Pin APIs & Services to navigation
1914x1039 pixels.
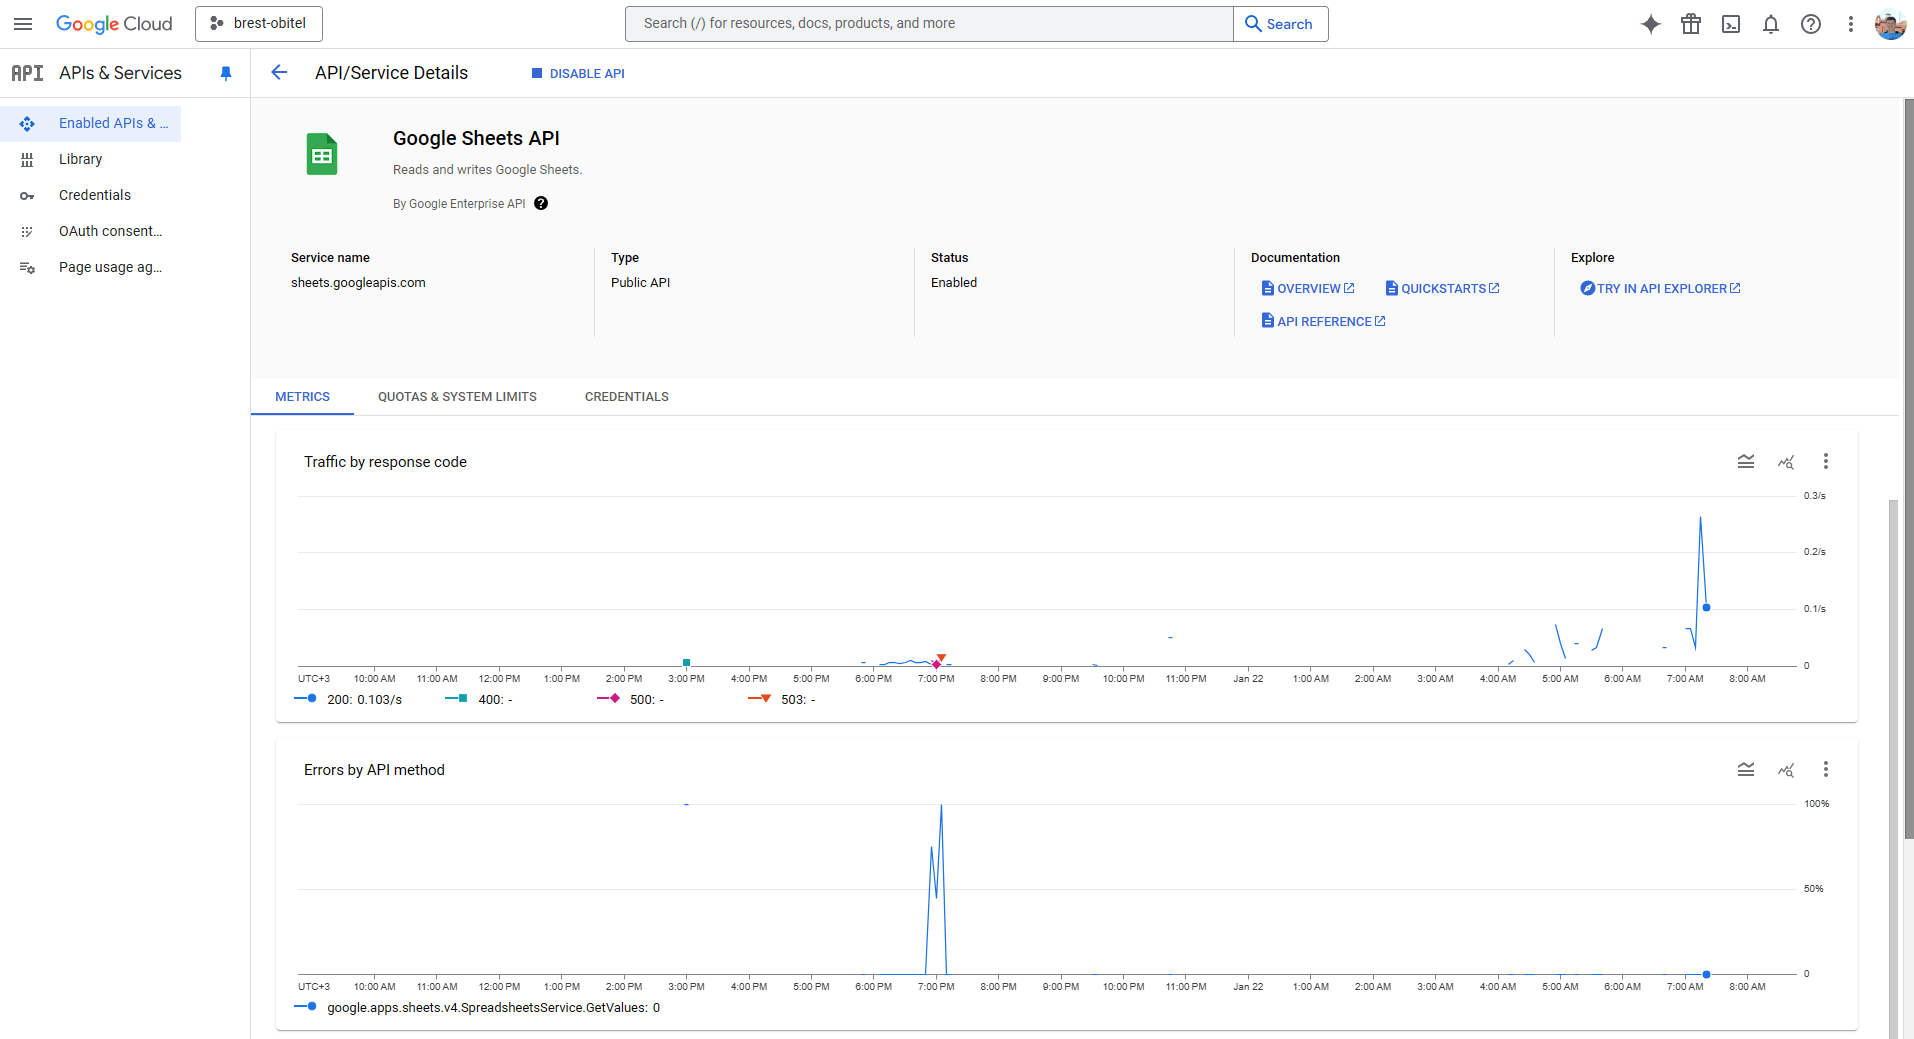[x=226, y=73]
